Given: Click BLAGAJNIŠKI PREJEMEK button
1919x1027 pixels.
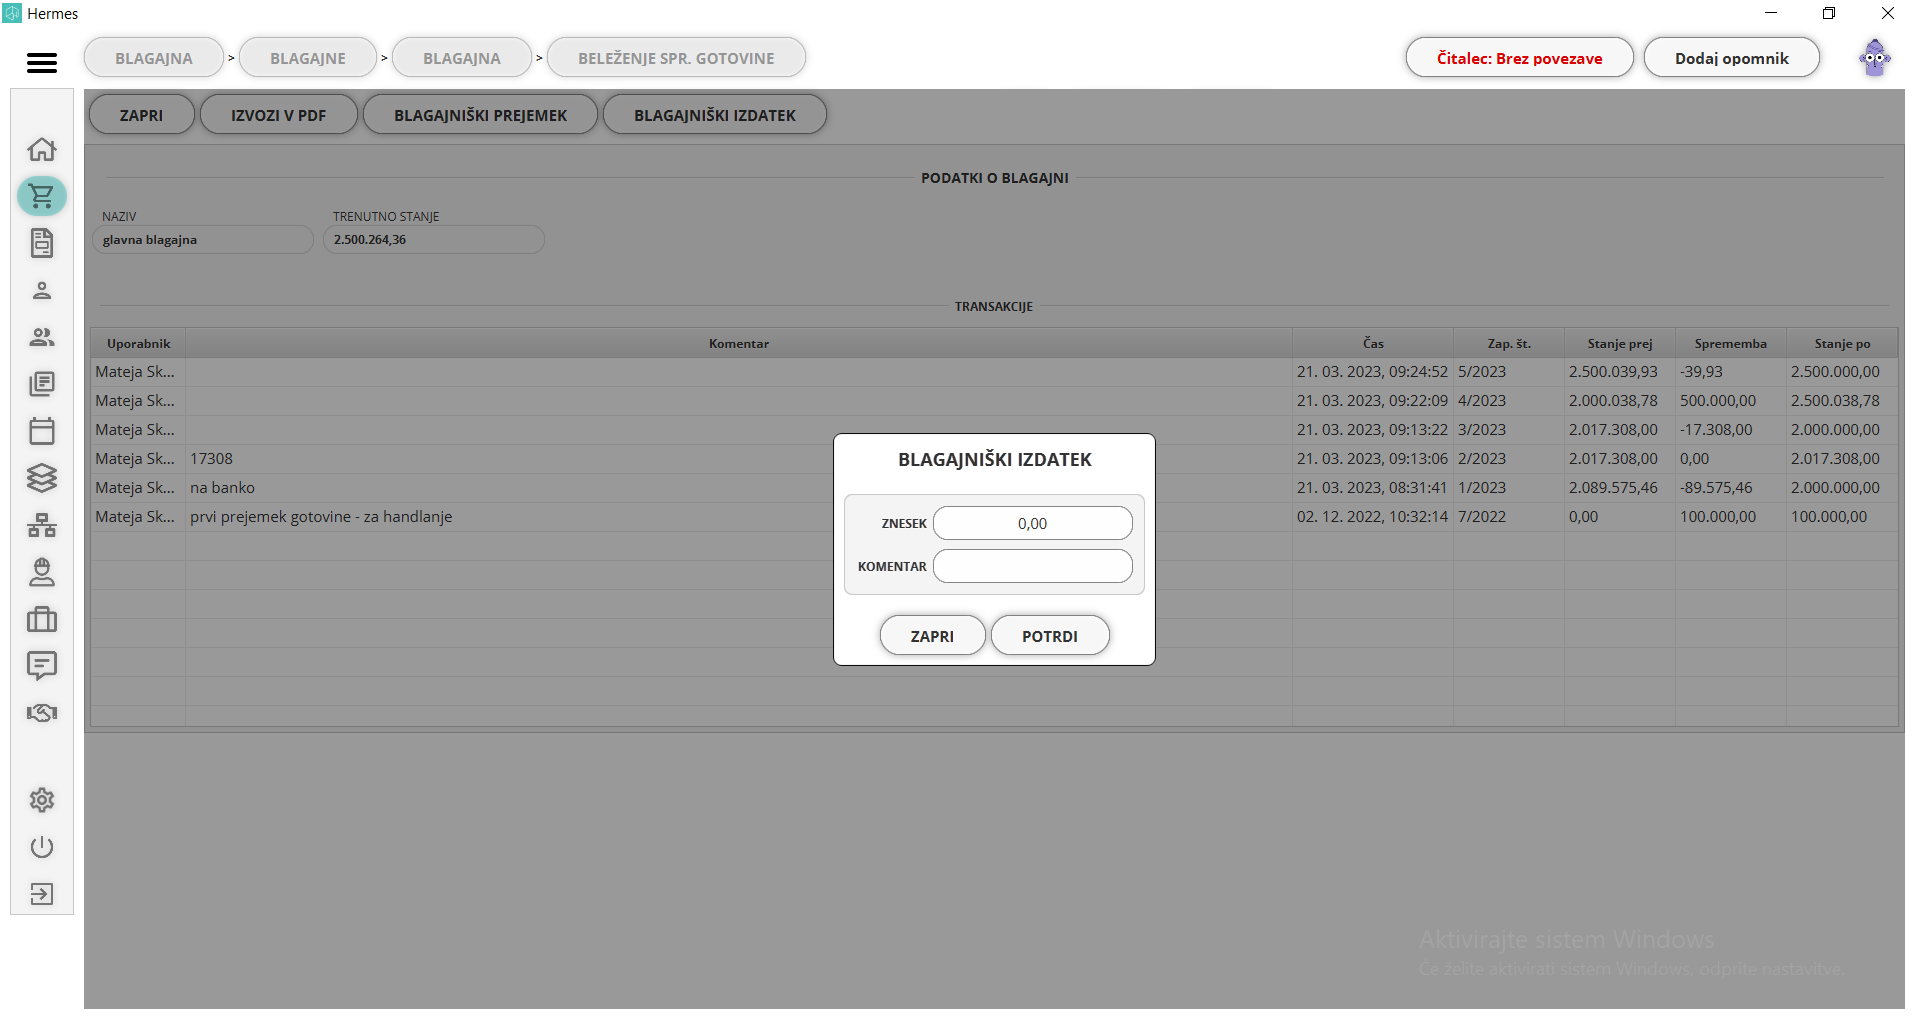Looking at the screenshot, I should point(480,115).
